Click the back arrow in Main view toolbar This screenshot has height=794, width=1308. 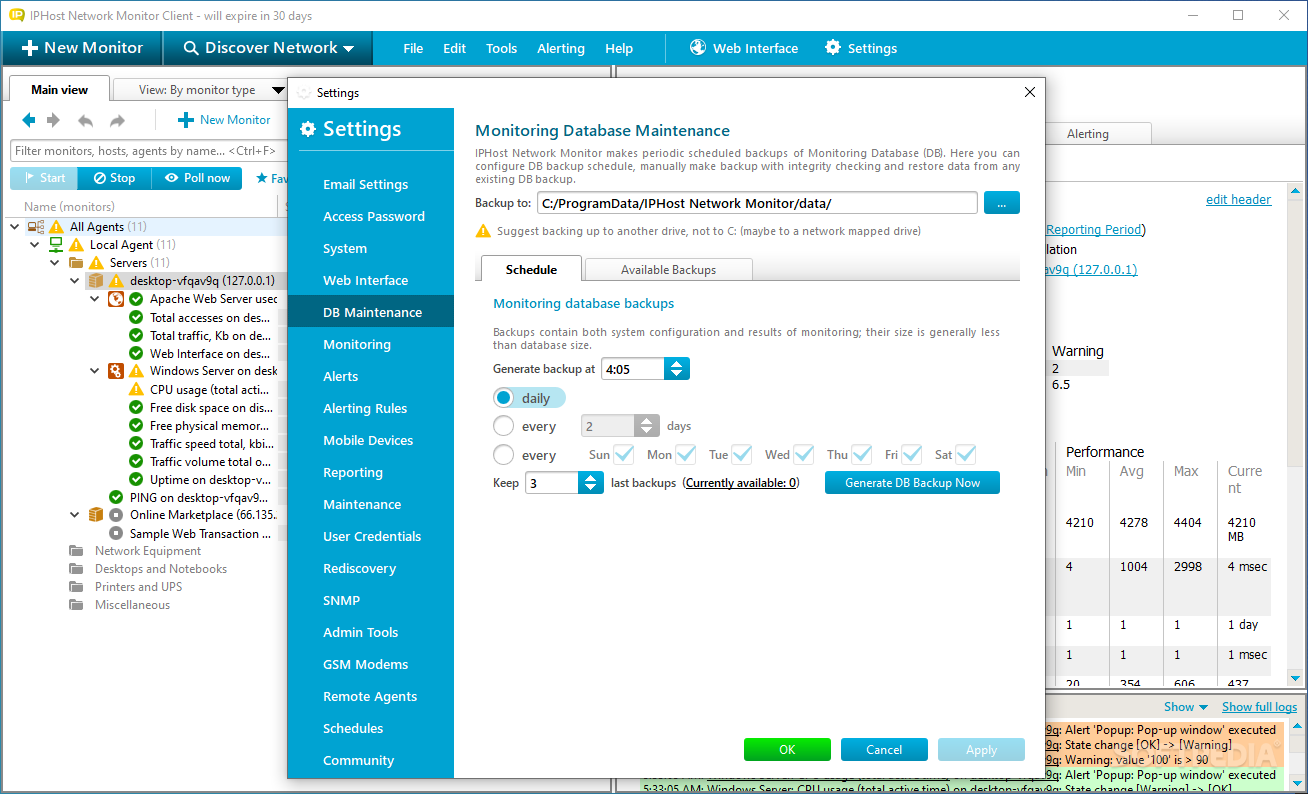[x=29, y=120]
